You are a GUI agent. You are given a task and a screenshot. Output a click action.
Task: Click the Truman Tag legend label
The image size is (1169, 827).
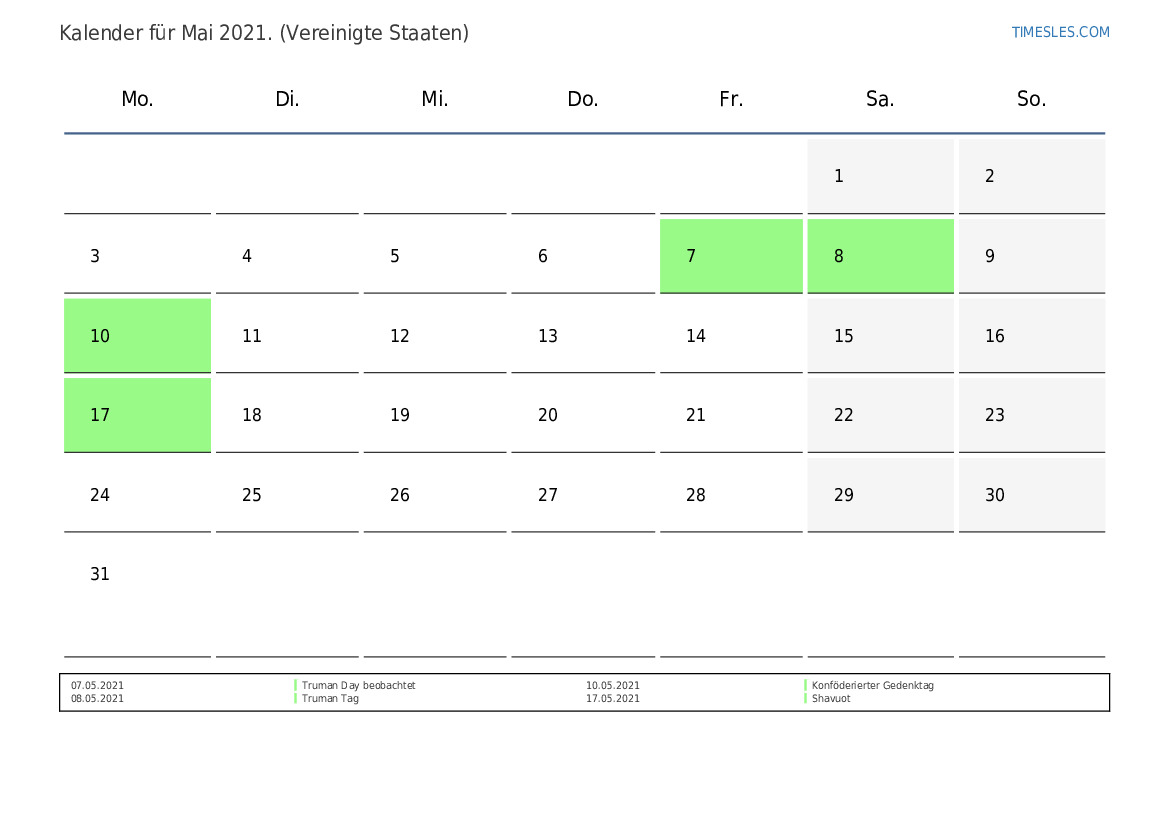coord(330,699)
